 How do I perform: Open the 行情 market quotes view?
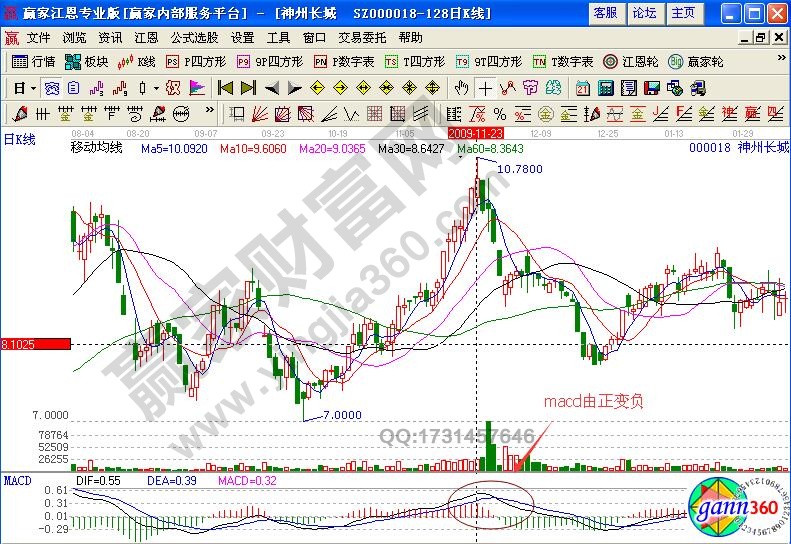[32, 61]
